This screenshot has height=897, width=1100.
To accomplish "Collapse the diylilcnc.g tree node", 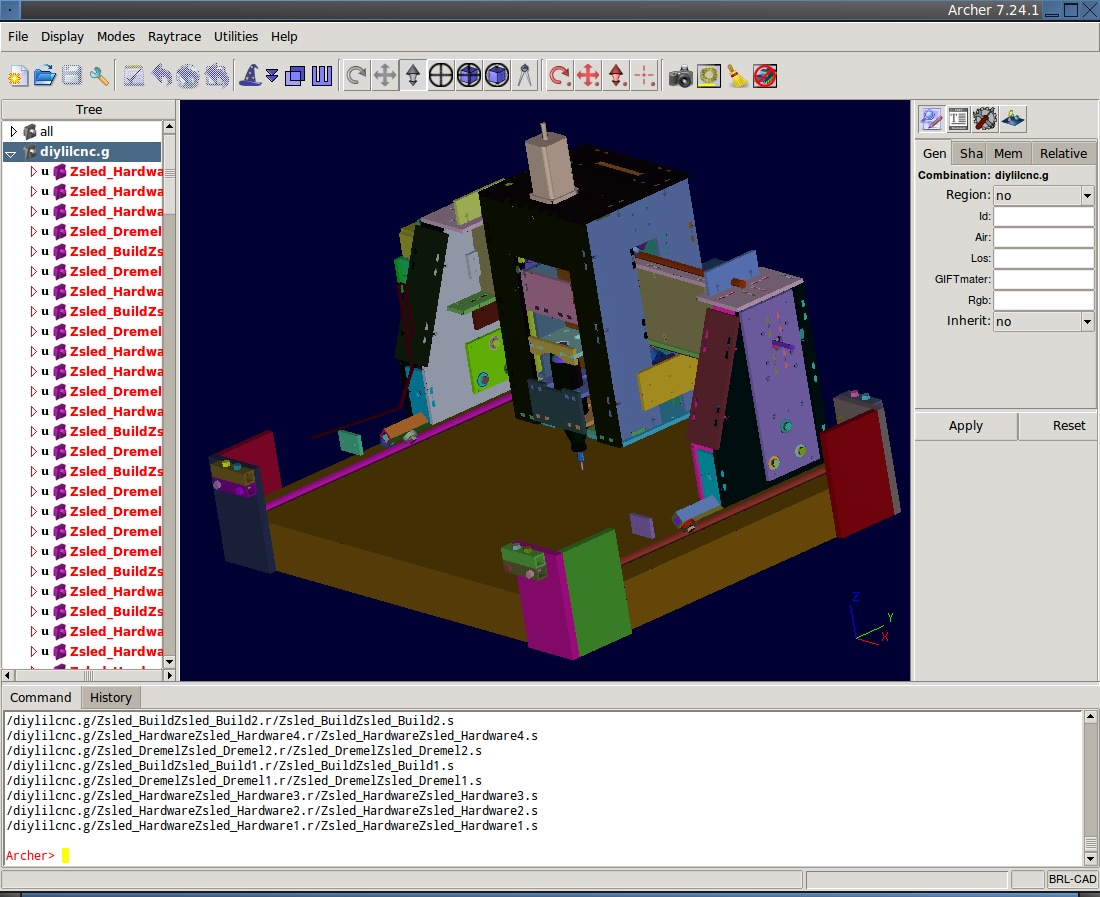I will click(11, 153).
